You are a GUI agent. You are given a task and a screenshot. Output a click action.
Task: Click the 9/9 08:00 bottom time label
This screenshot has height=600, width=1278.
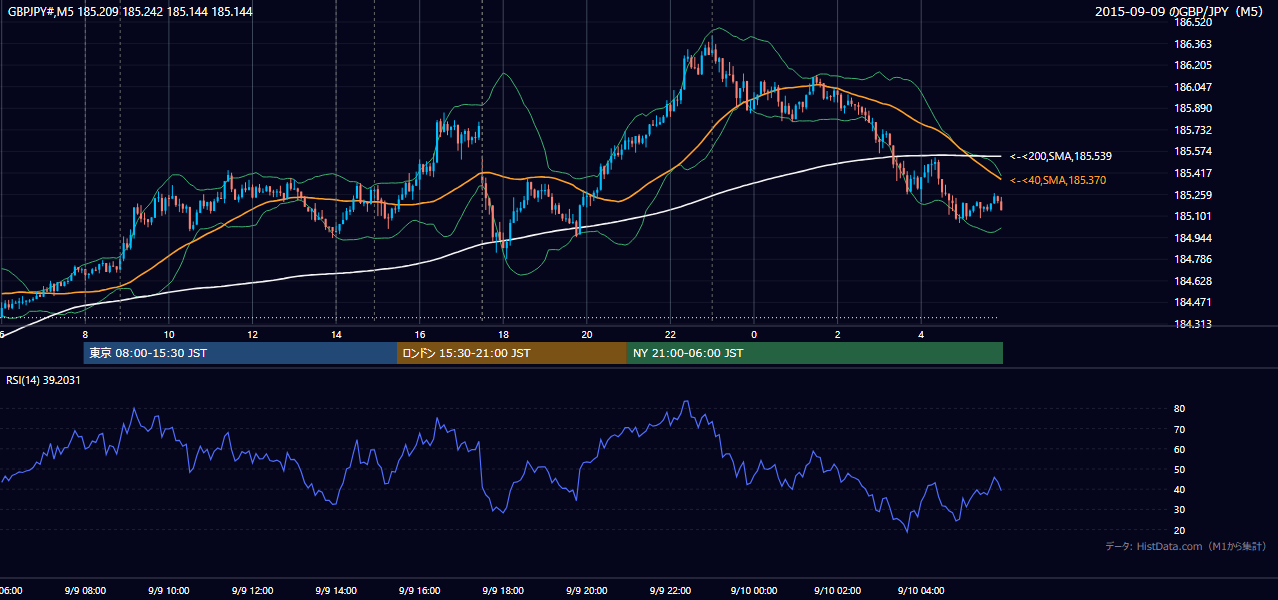[x=84, y=590]
